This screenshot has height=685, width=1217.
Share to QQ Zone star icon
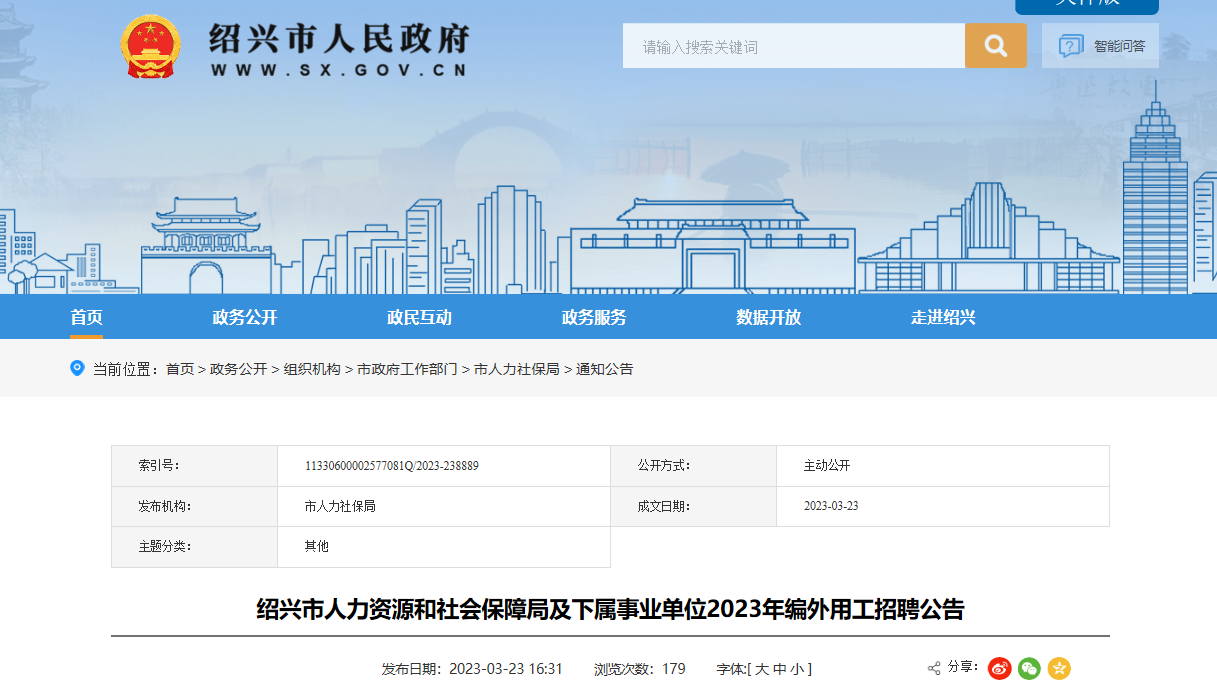coord(1059,668)
